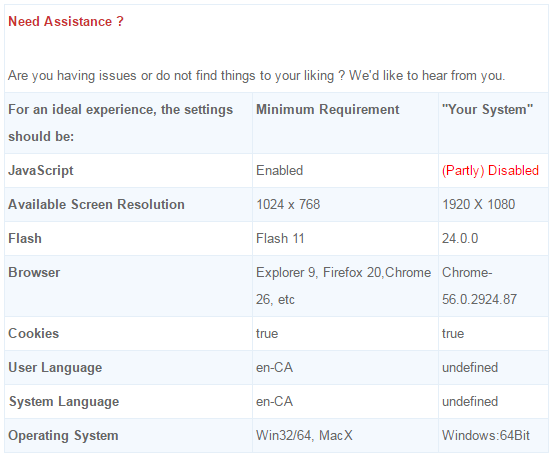Click the 'Chrome-56.0.2924.87' browser version value
Viewport: 553px width, 456px height.
[x=479, y=286]
